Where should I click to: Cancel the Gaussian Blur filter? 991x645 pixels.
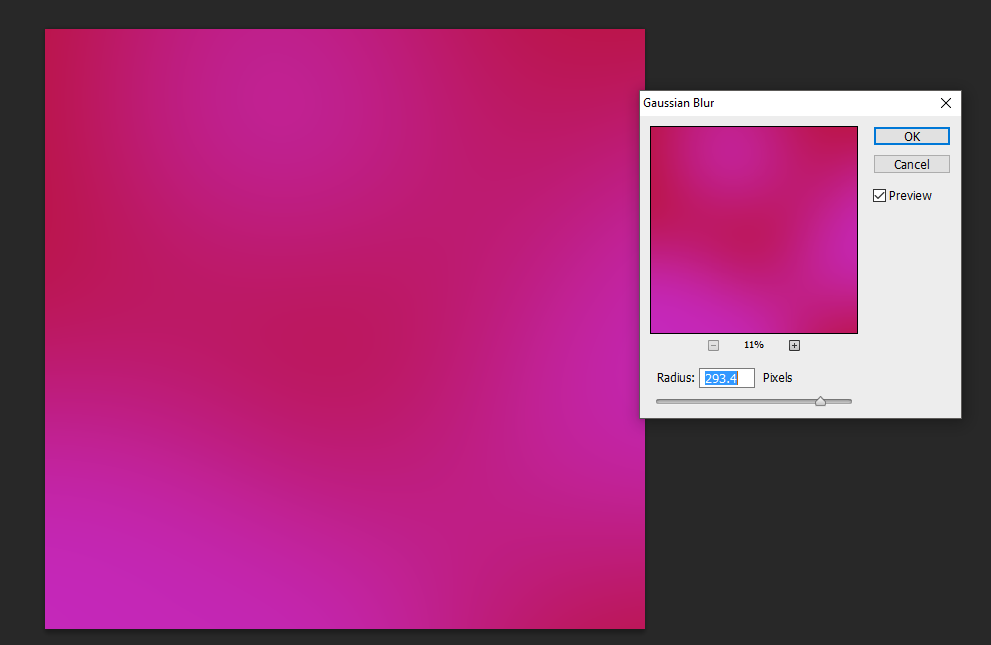pos(911,164)
